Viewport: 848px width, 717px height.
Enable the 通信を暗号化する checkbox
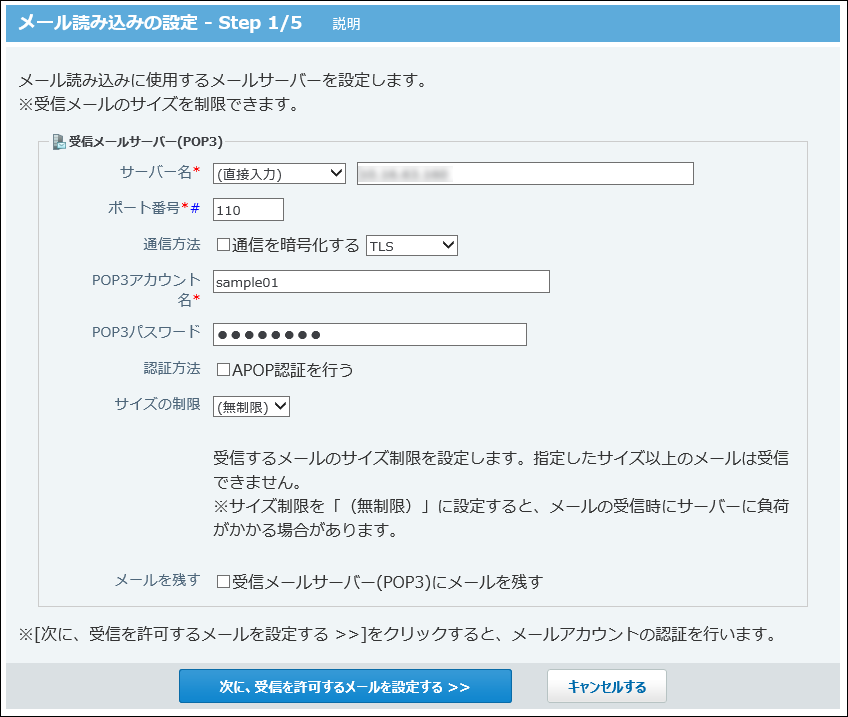tap(223, 245)
